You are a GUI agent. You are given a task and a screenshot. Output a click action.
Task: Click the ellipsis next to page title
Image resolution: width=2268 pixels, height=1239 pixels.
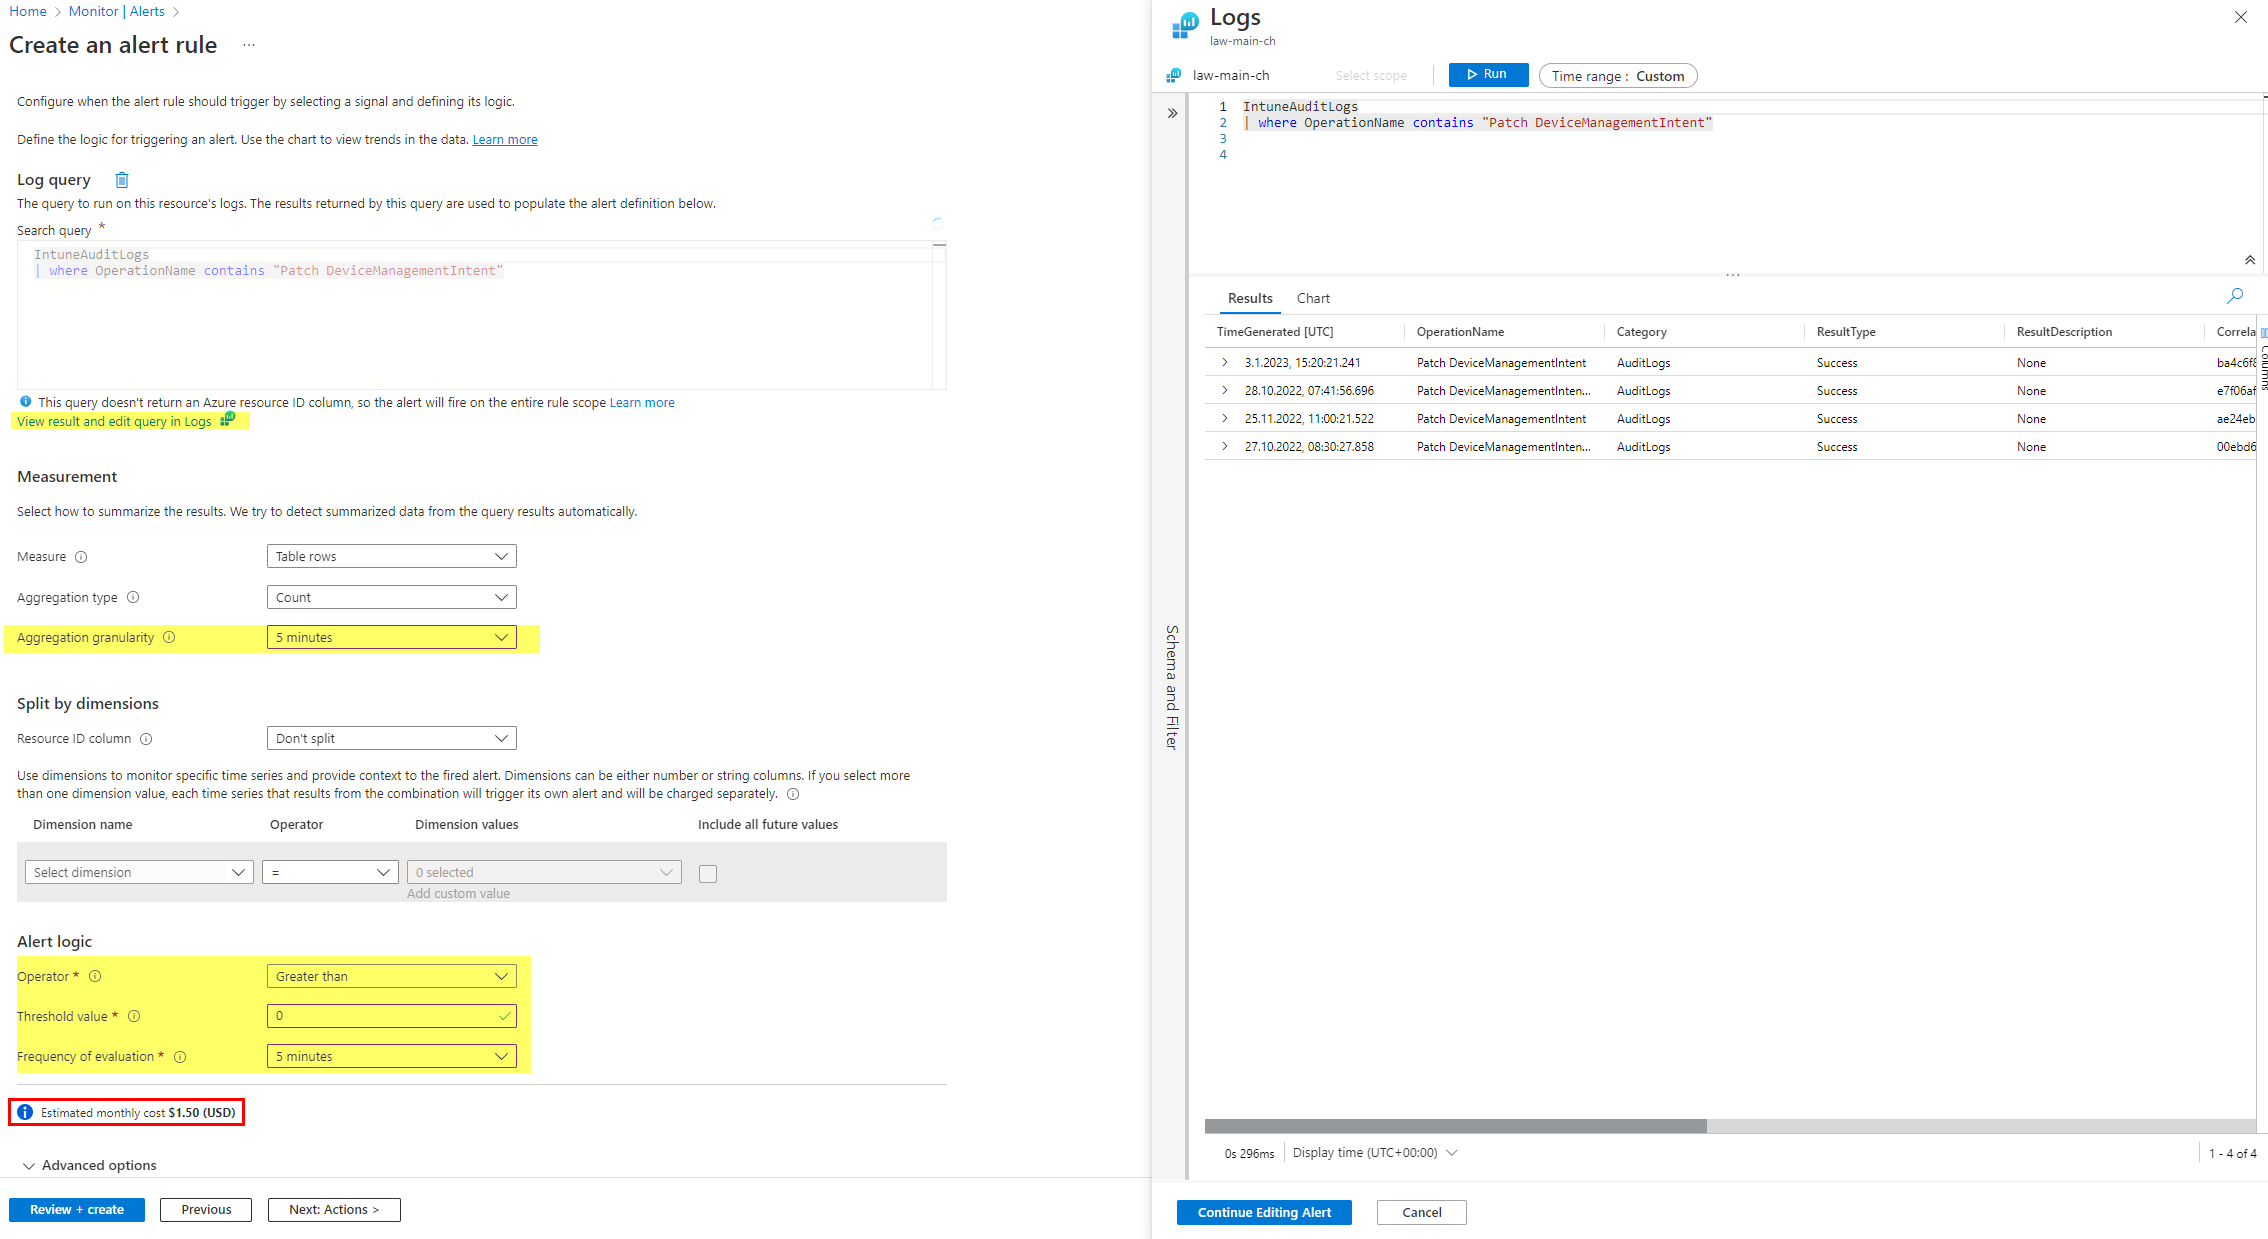pos(249,45)
